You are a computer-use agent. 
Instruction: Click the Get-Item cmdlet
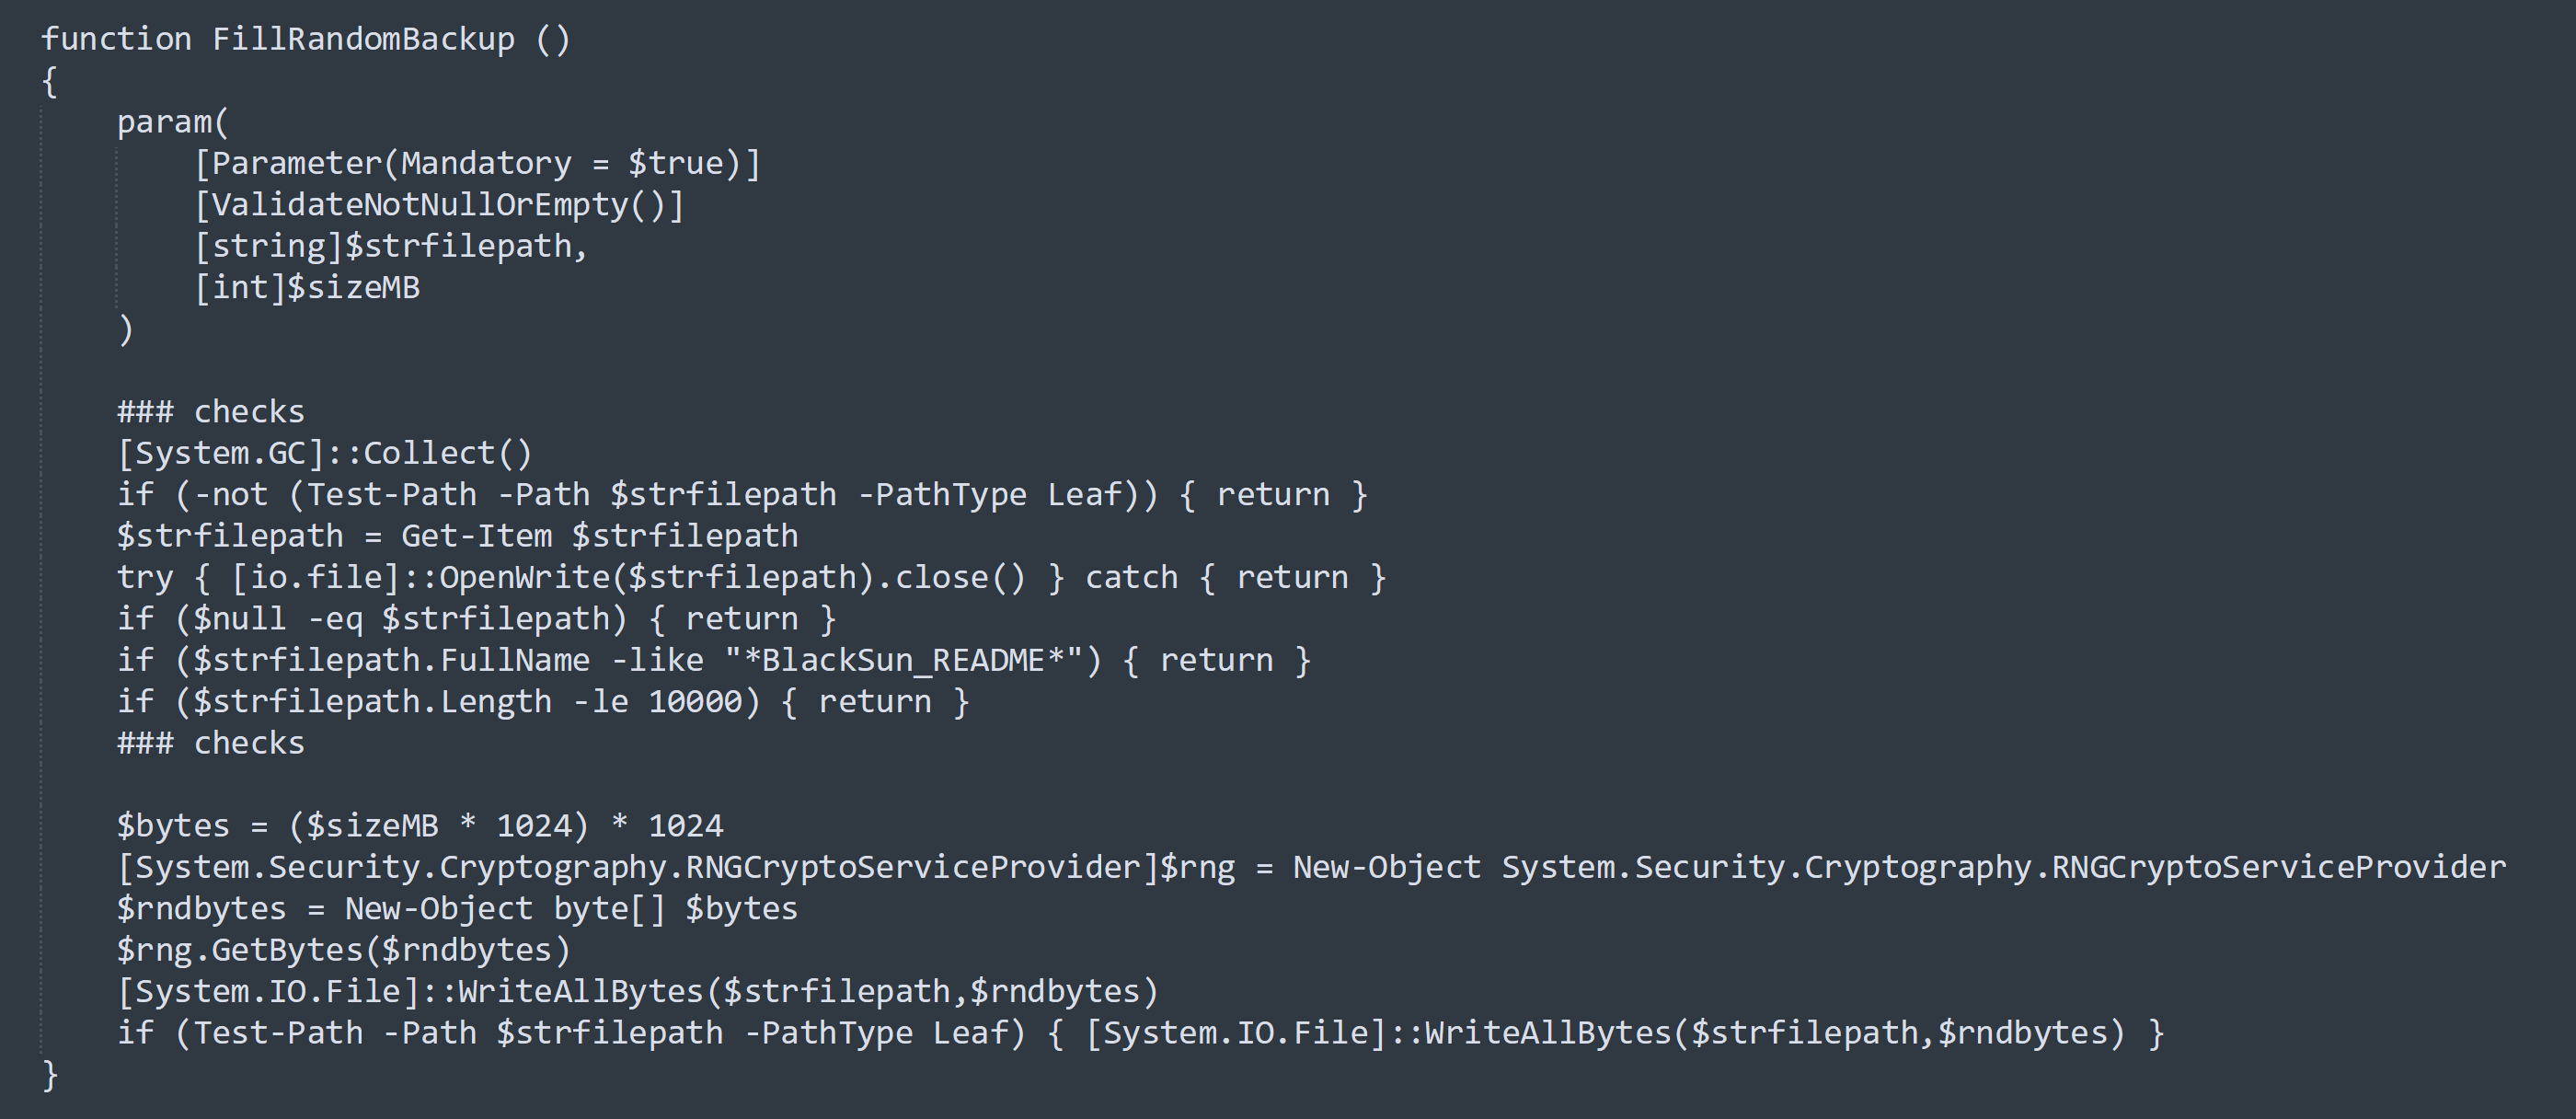(476, 536)
